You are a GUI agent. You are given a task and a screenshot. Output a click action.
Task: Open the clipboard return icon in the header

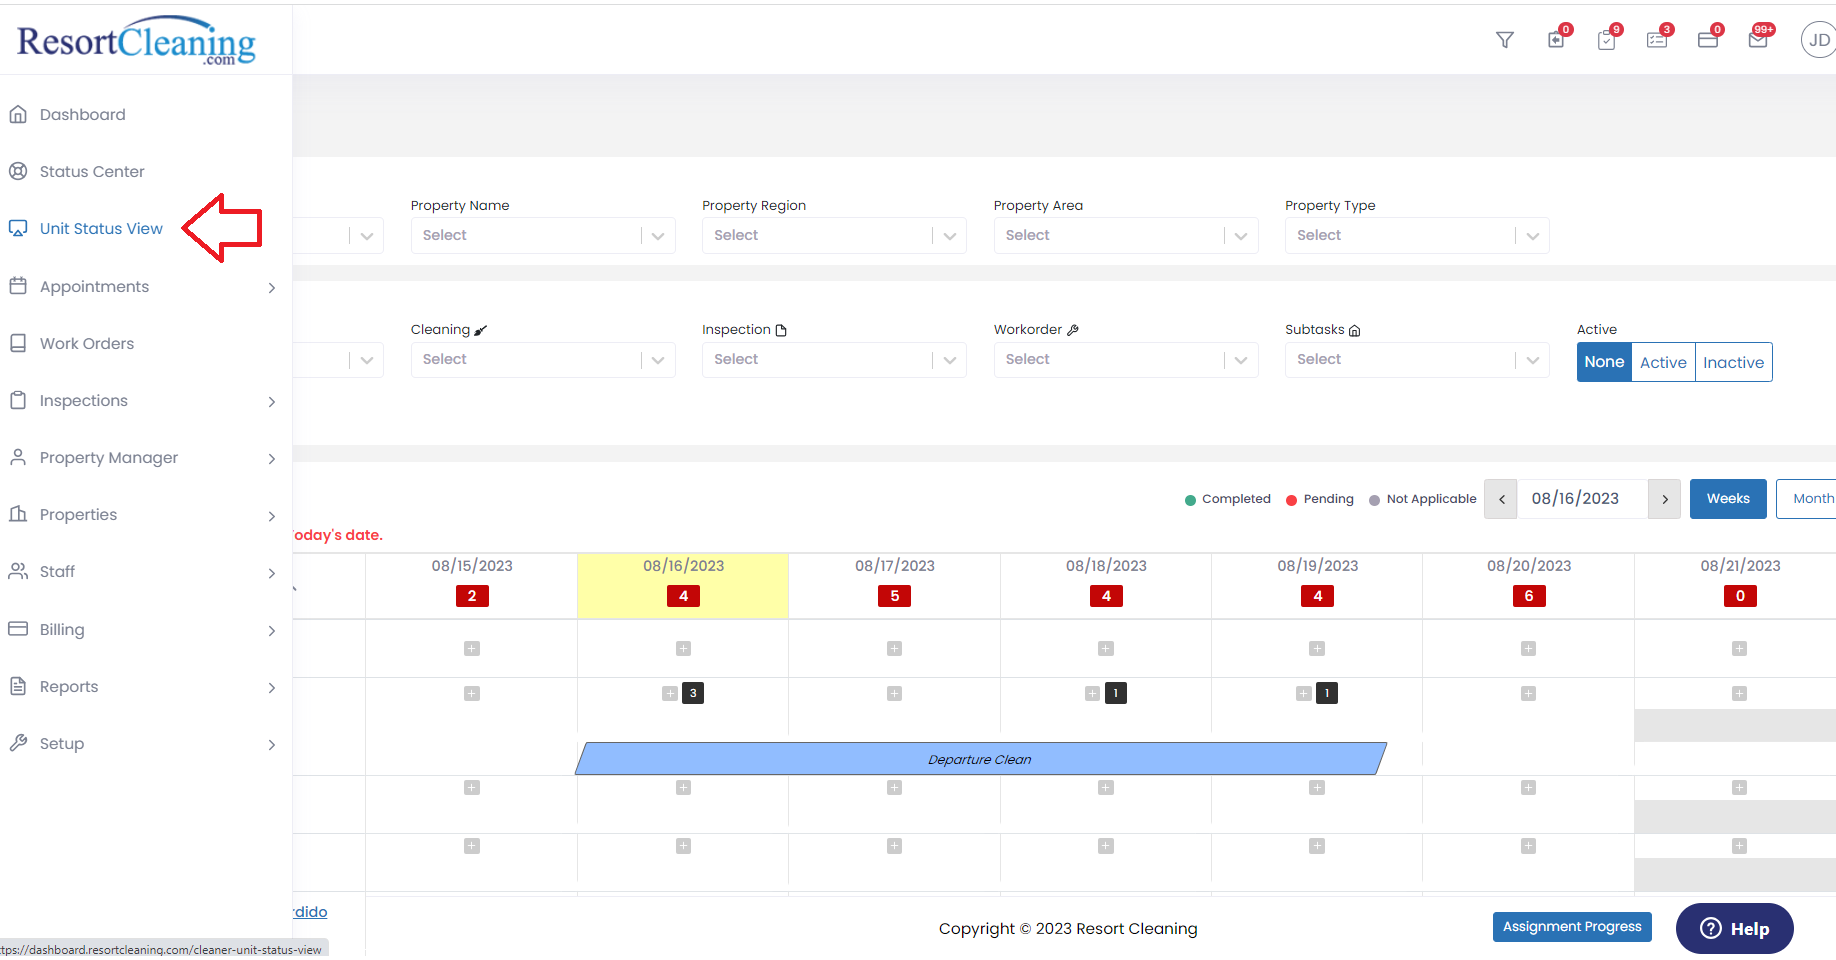pyautogui.click(x=1556, y=40)
